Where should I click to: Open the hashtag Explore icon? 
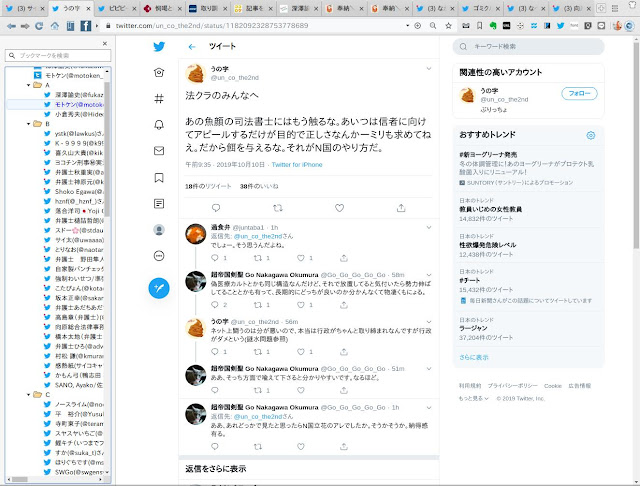tap(159, 98)
